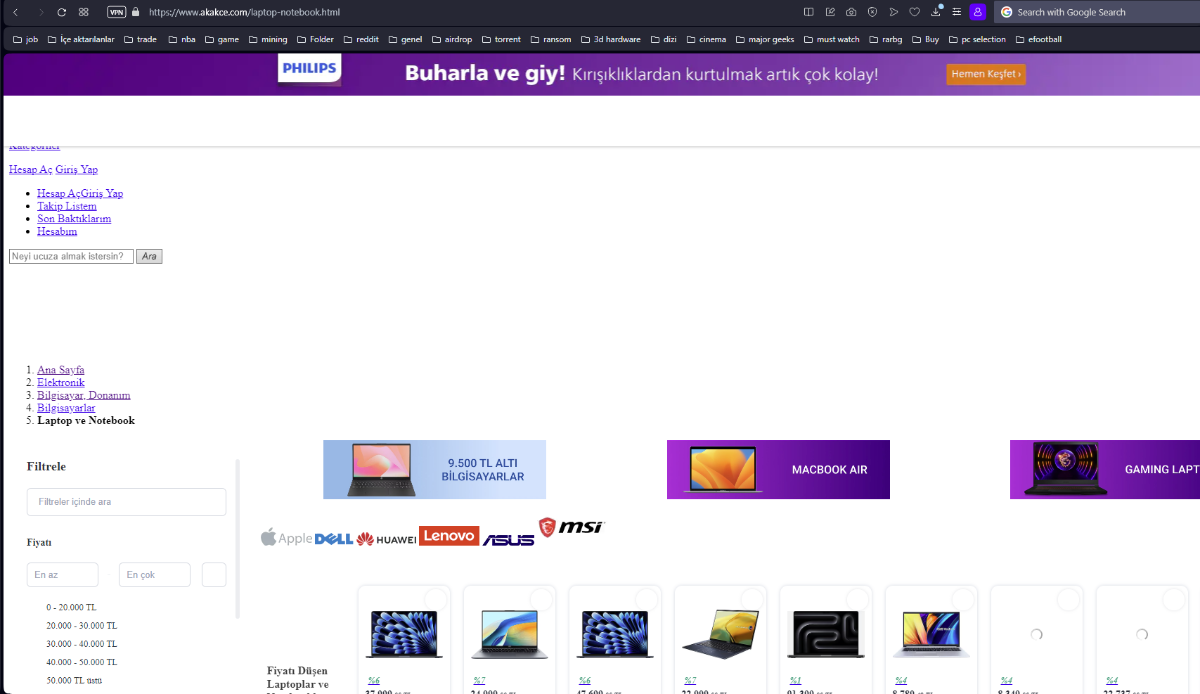Take a snapshot with the camera icon
The height and width of the screenshot is (694, 1200).
(x=851, y=12)
